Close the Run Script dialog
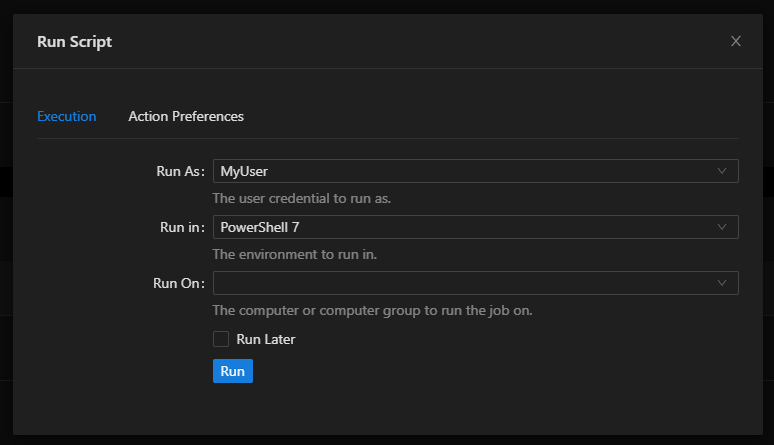This screenshot has width=774, height=445. [x=736, y=41]
